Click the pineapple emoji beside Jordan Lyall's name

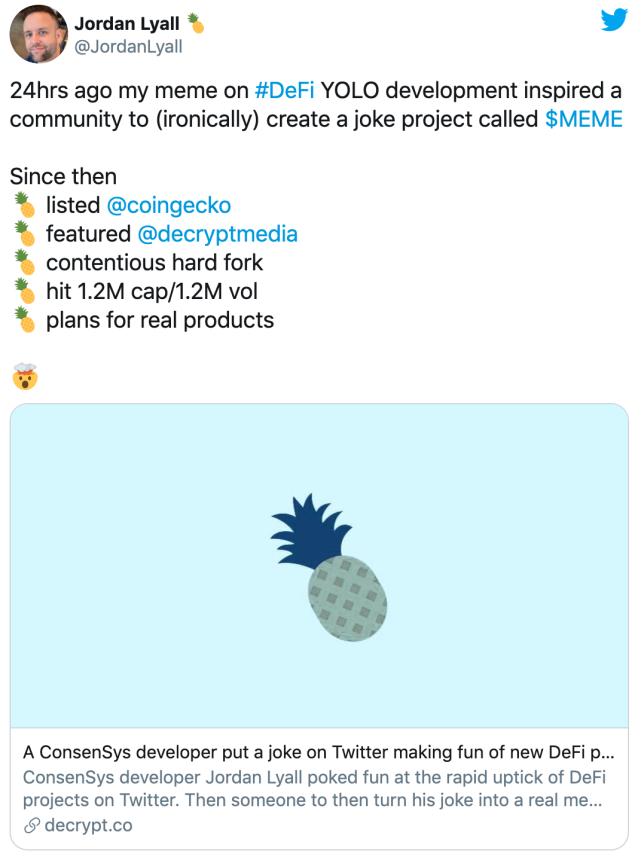point(196,22)
